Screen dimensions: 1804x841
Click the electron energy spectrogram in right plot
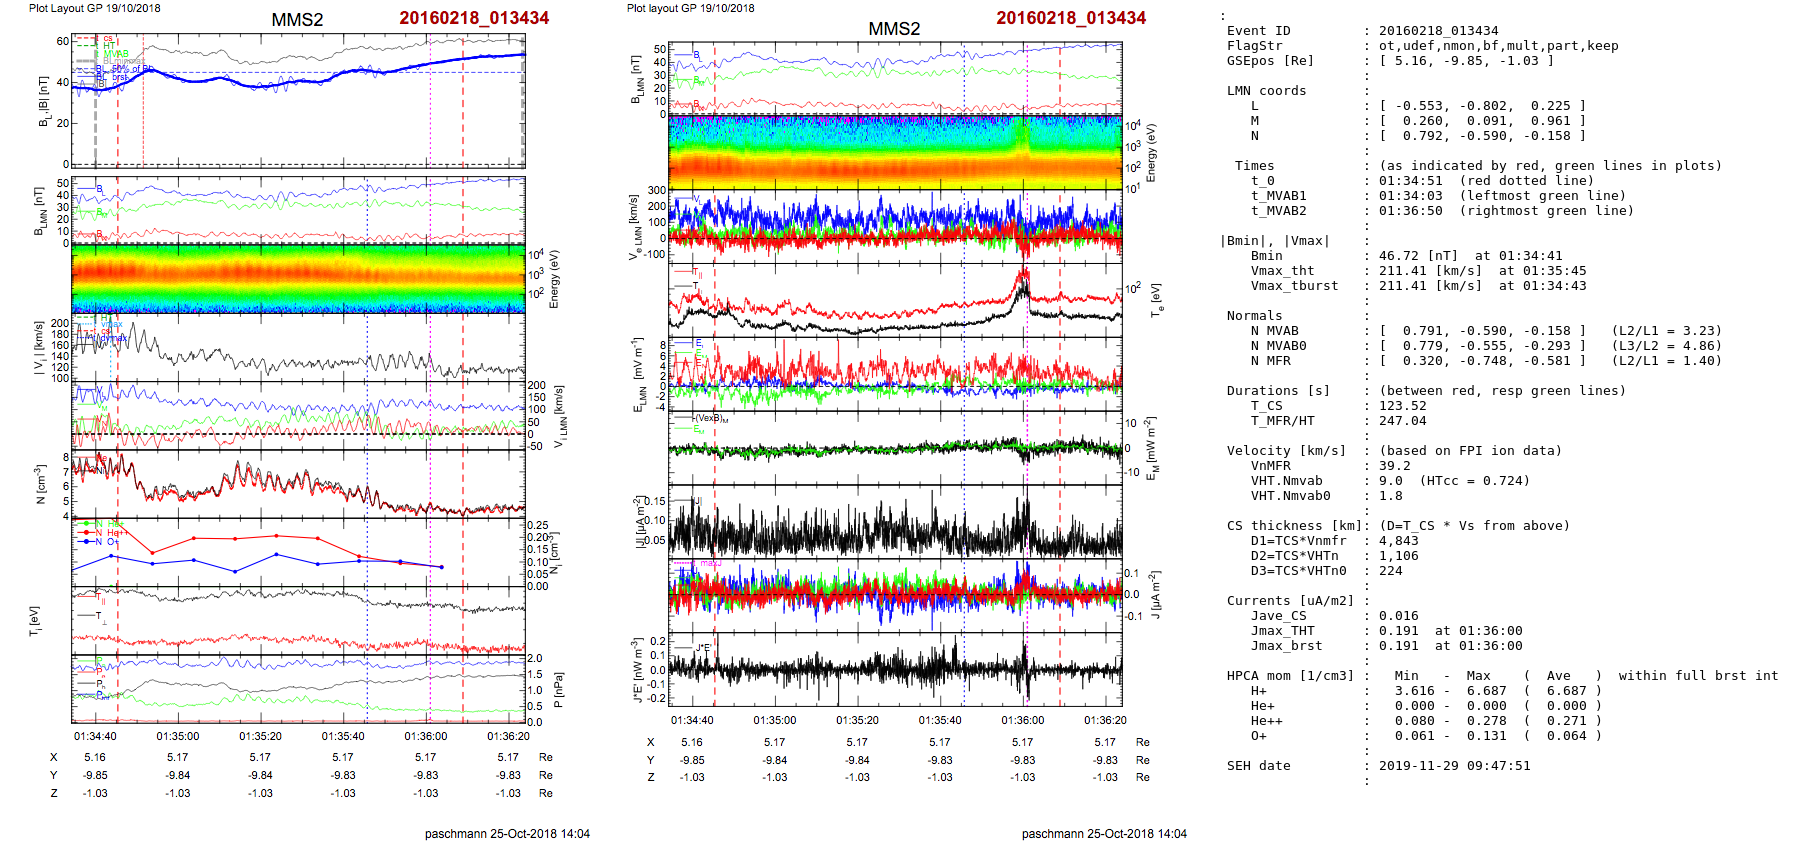(x=894, y=152)
